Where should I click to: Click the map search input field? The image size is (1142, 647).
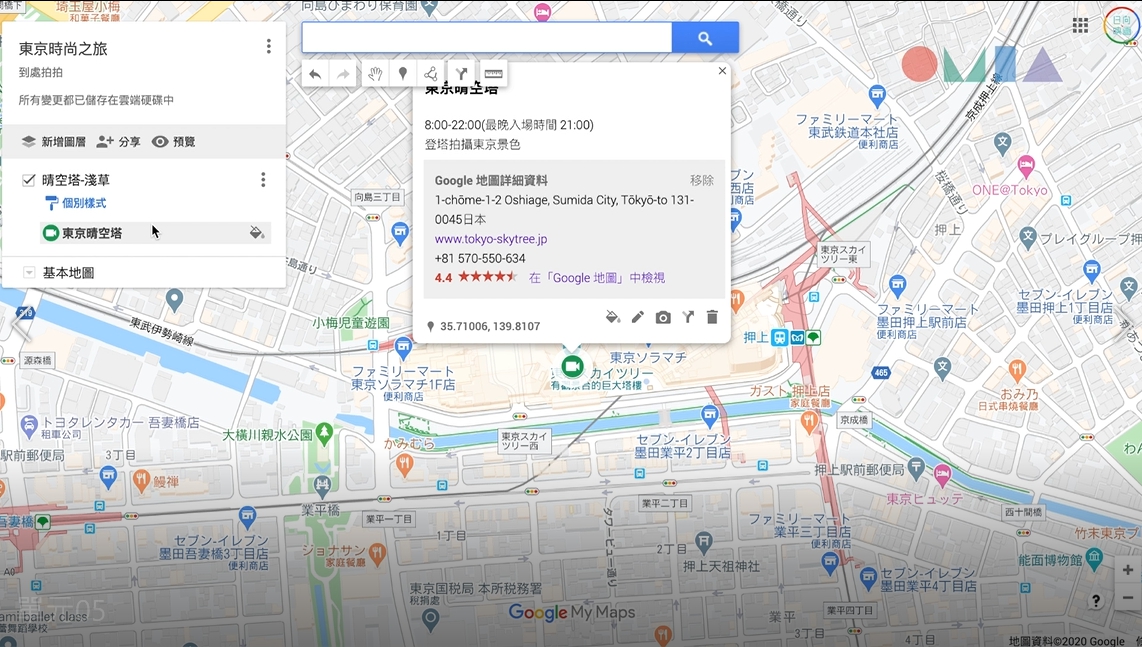487,38
